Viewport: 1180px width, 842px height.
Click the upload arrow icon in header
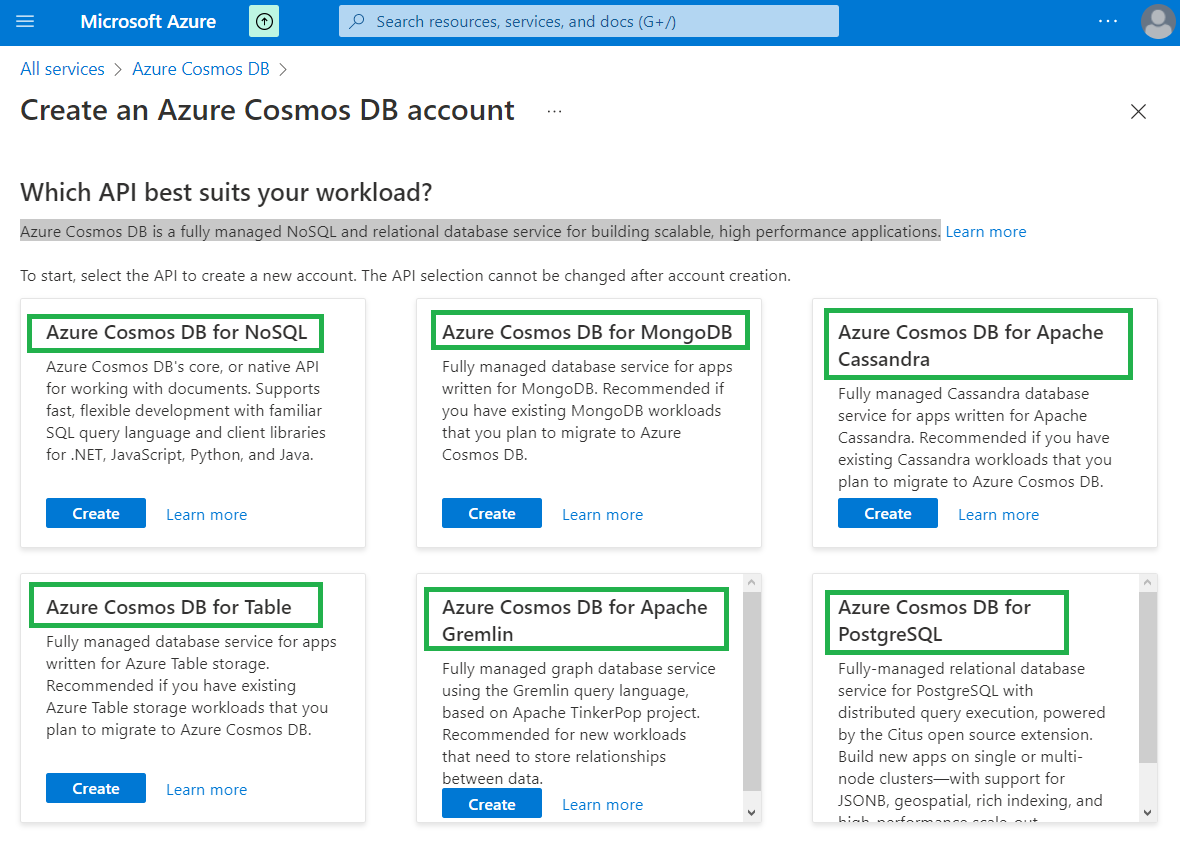264,21
